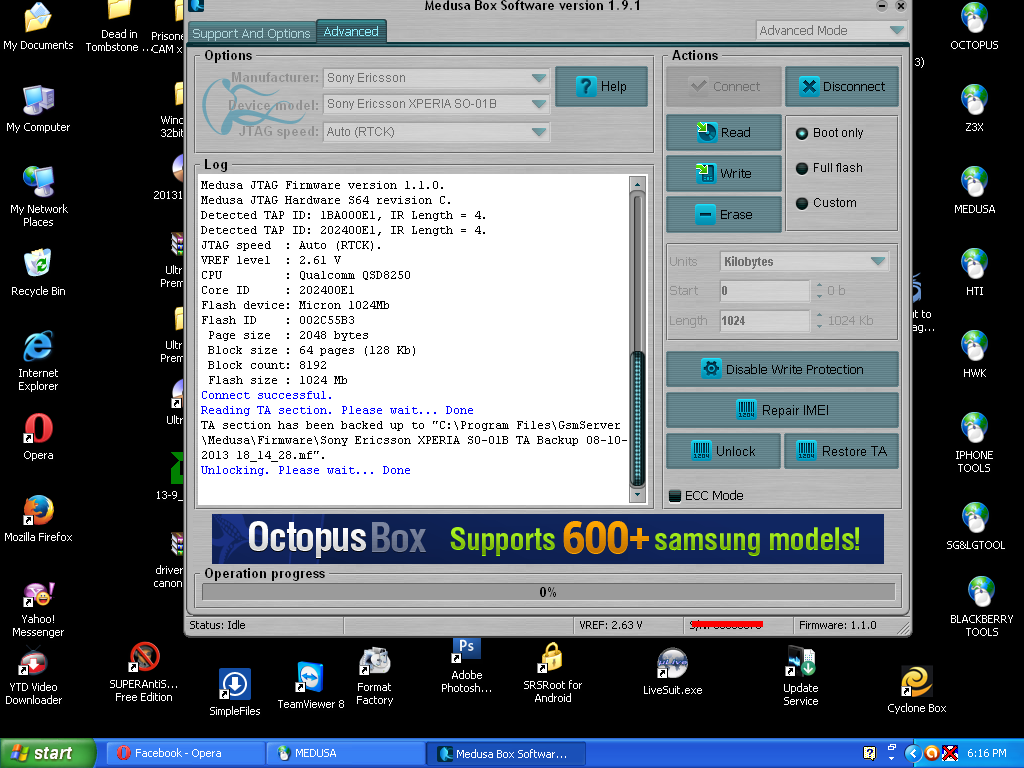This screenshot has width=1024, height=768.
Task: Open Format Factory desktop icon
Action: [374, 676]
